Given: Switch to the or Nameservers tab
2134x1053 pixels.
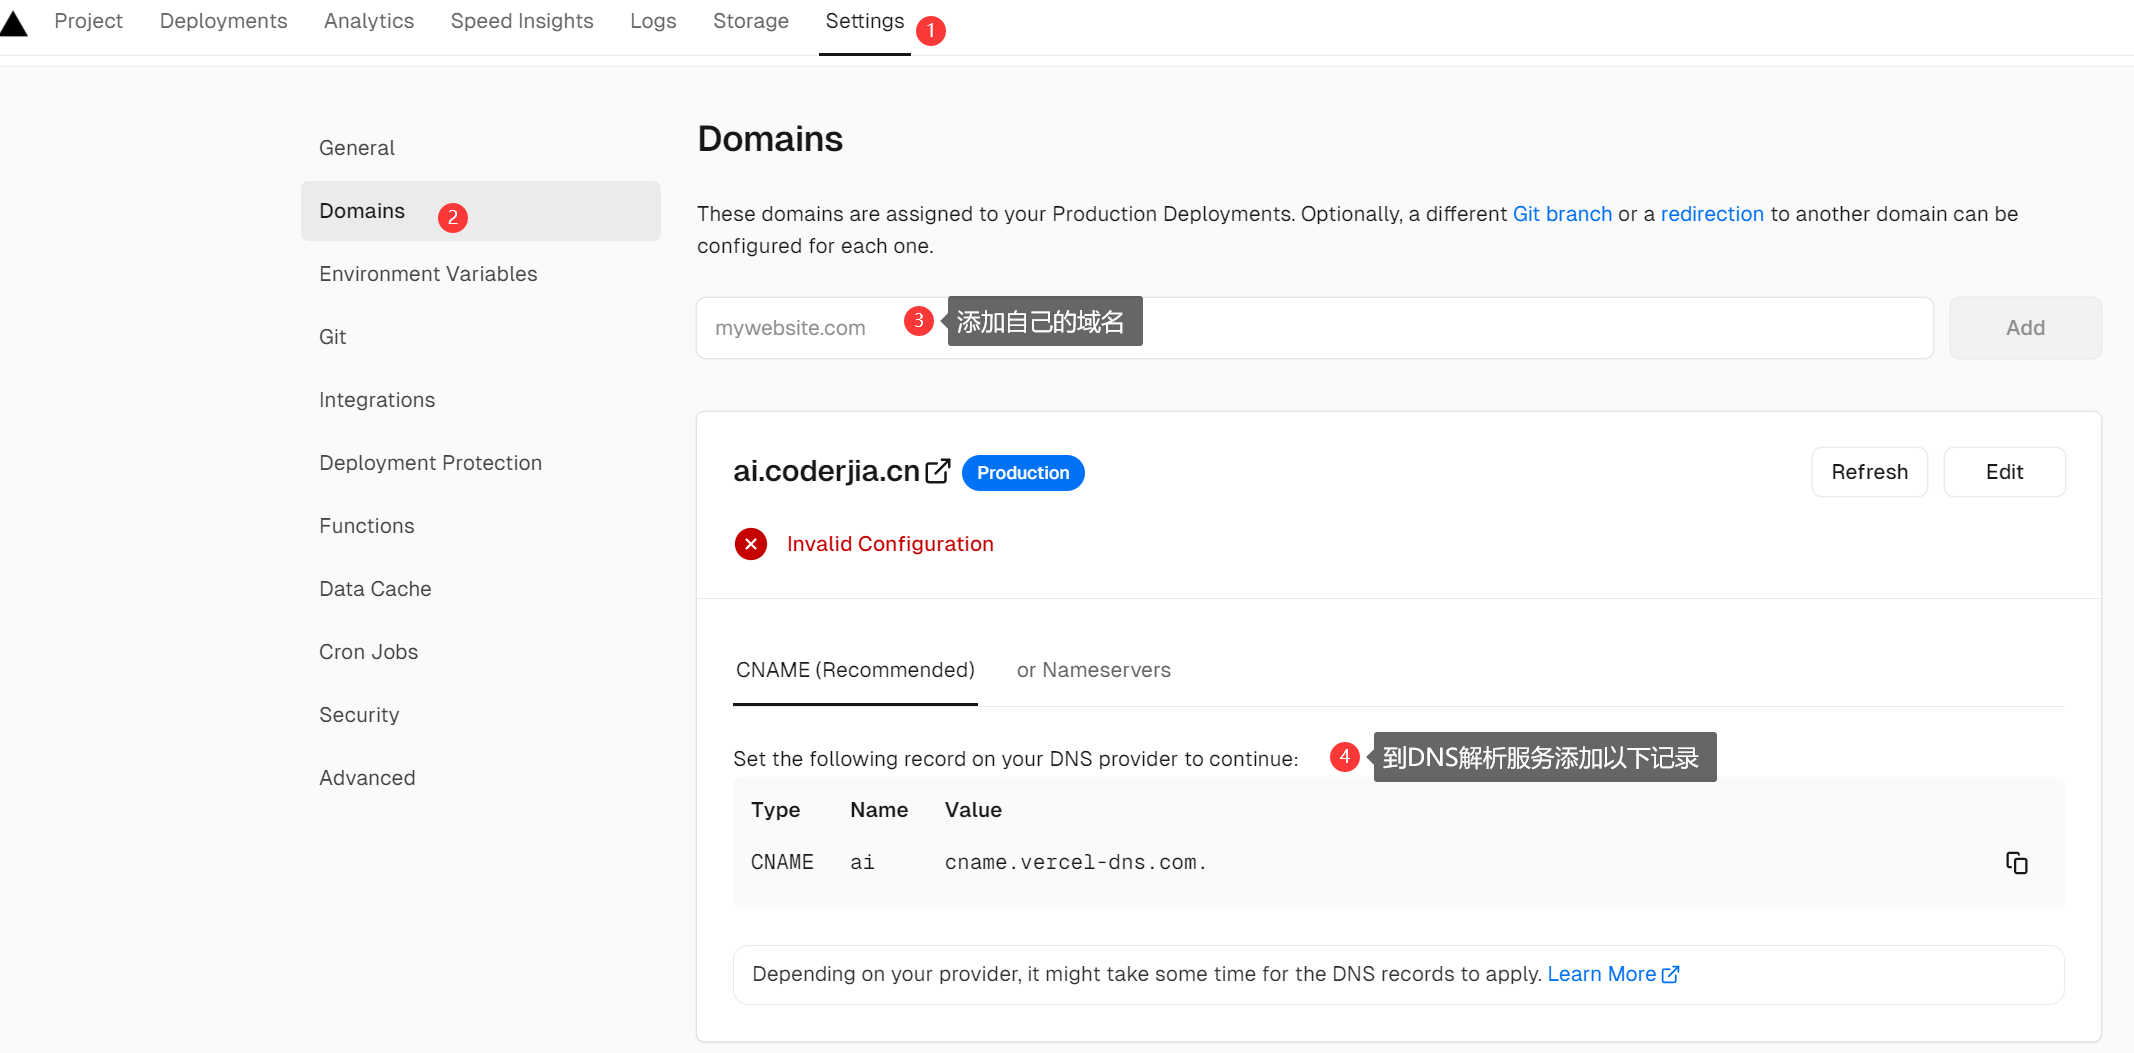Looking at the screenshot, I should pos(1093,670).
